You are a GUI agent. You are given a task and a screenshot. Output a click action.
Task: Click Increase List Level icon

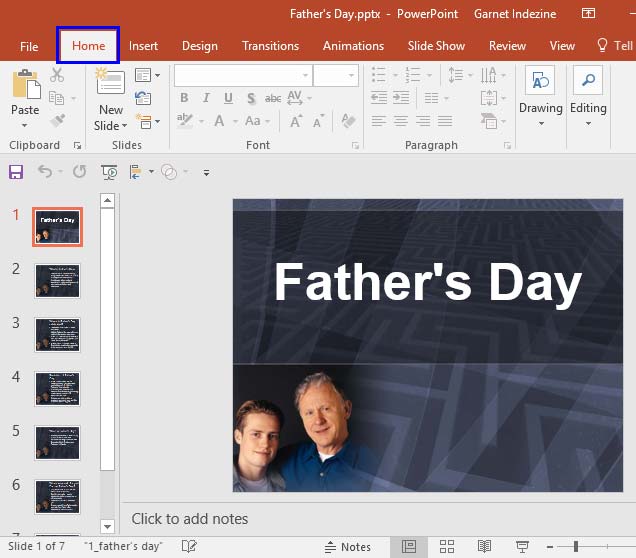click(401, 98)
